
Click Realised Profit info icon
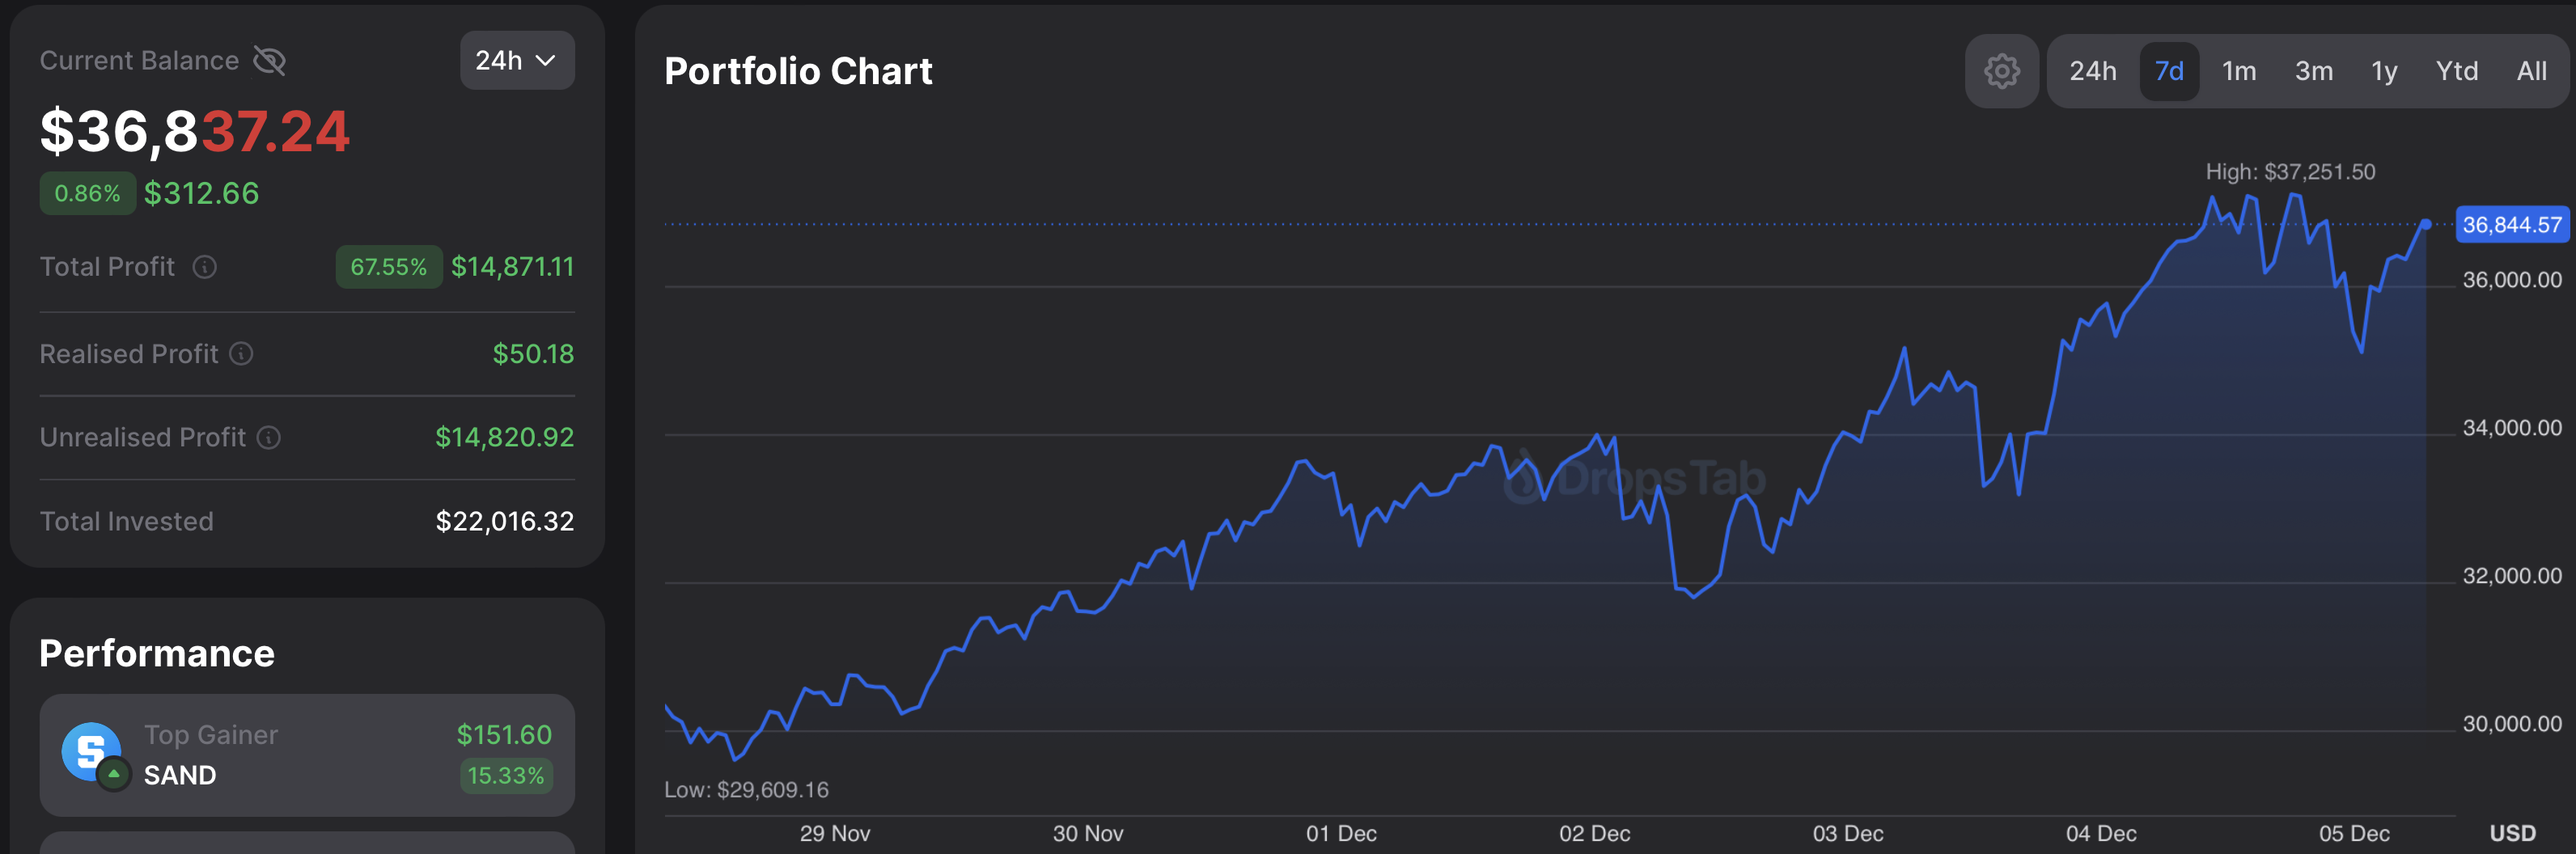242,354
